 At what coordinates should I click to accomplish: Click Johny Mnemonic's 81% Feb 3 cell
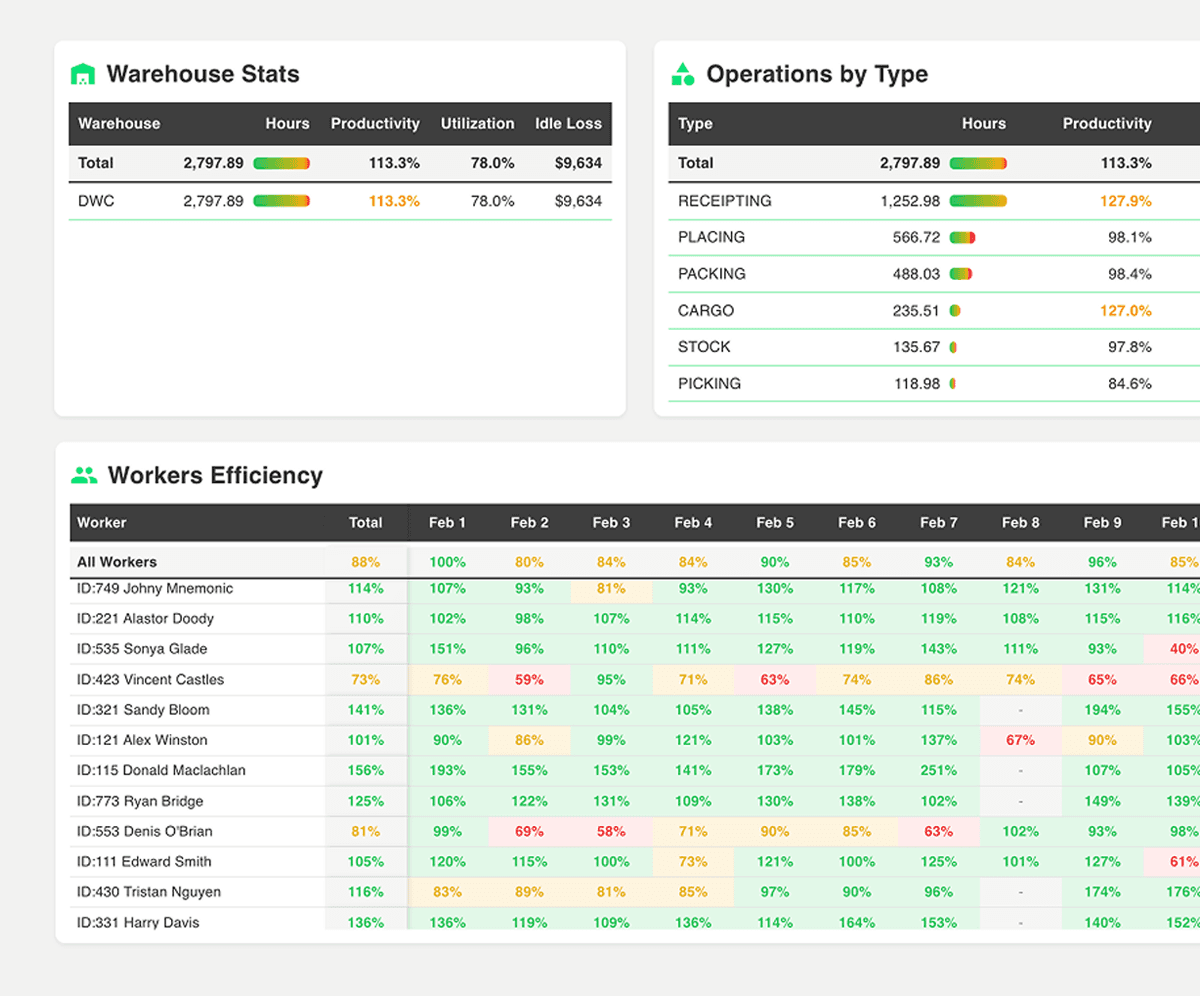tap(611, 589)
